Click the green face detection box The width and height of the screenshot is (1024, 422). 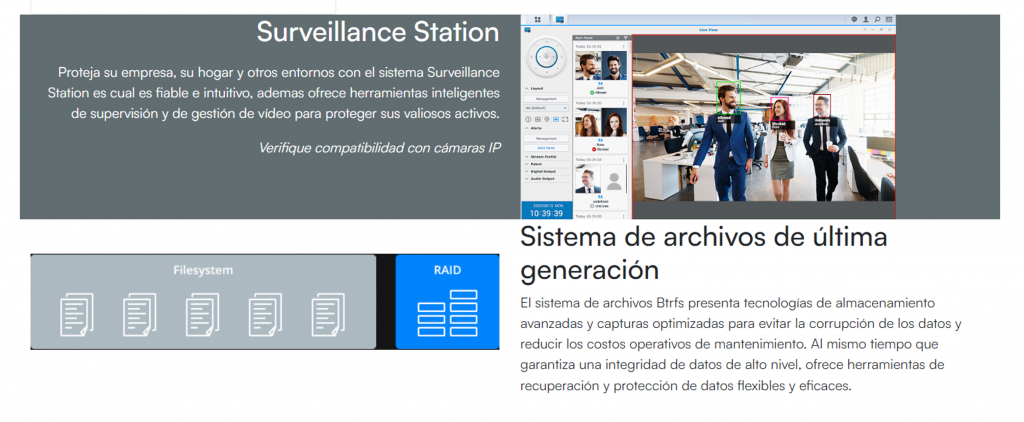727,96
